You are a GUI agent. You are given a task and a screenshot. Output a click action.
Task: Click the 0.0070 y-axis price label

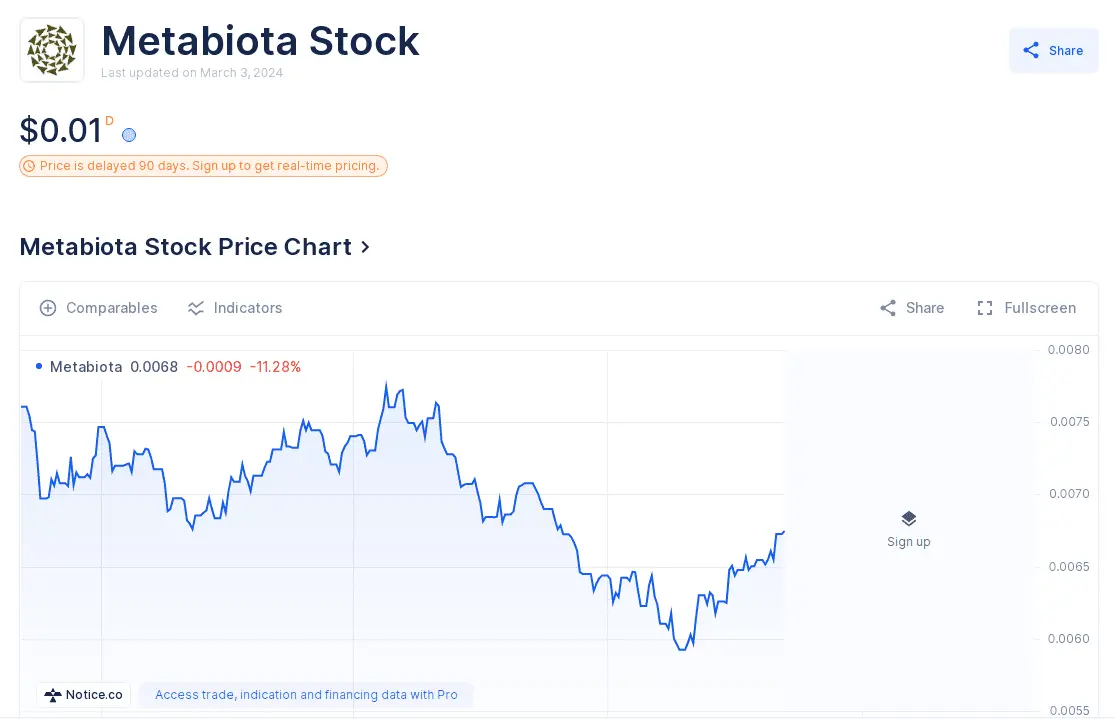tap(1069, 494)
